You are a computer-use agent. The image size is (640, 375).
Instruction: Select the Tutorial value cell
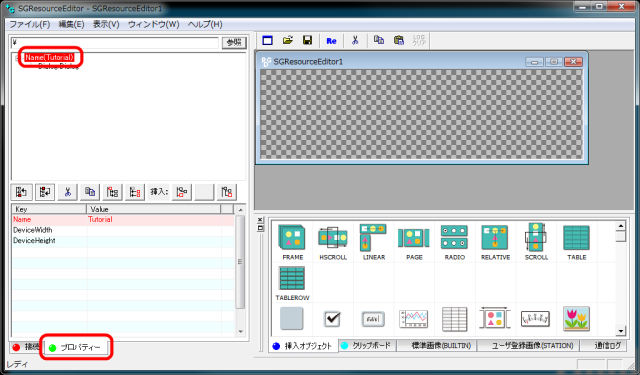[154, 220]
